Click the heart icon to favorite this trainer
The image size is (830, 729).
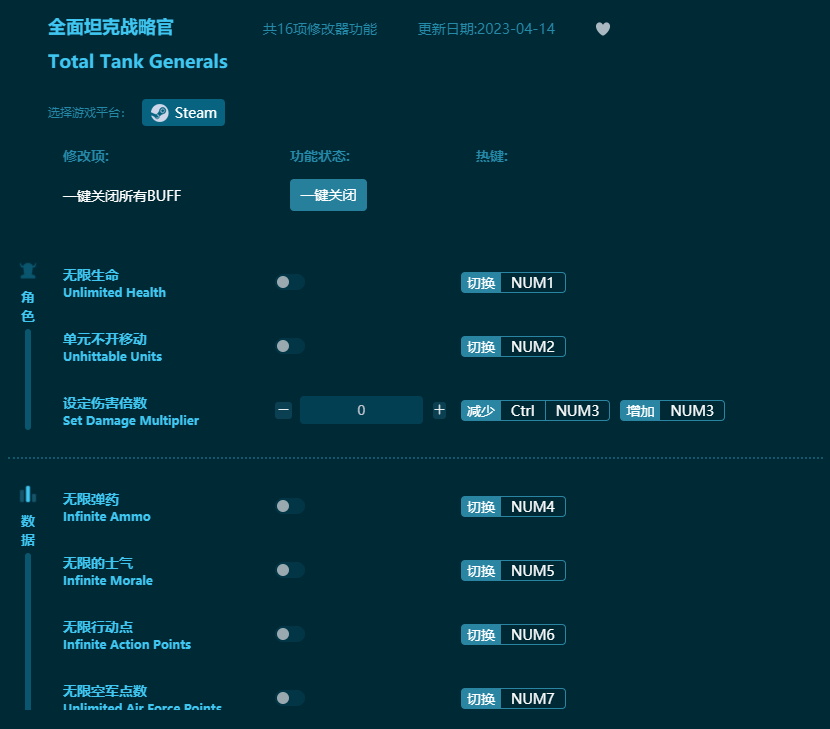point(603,29)
